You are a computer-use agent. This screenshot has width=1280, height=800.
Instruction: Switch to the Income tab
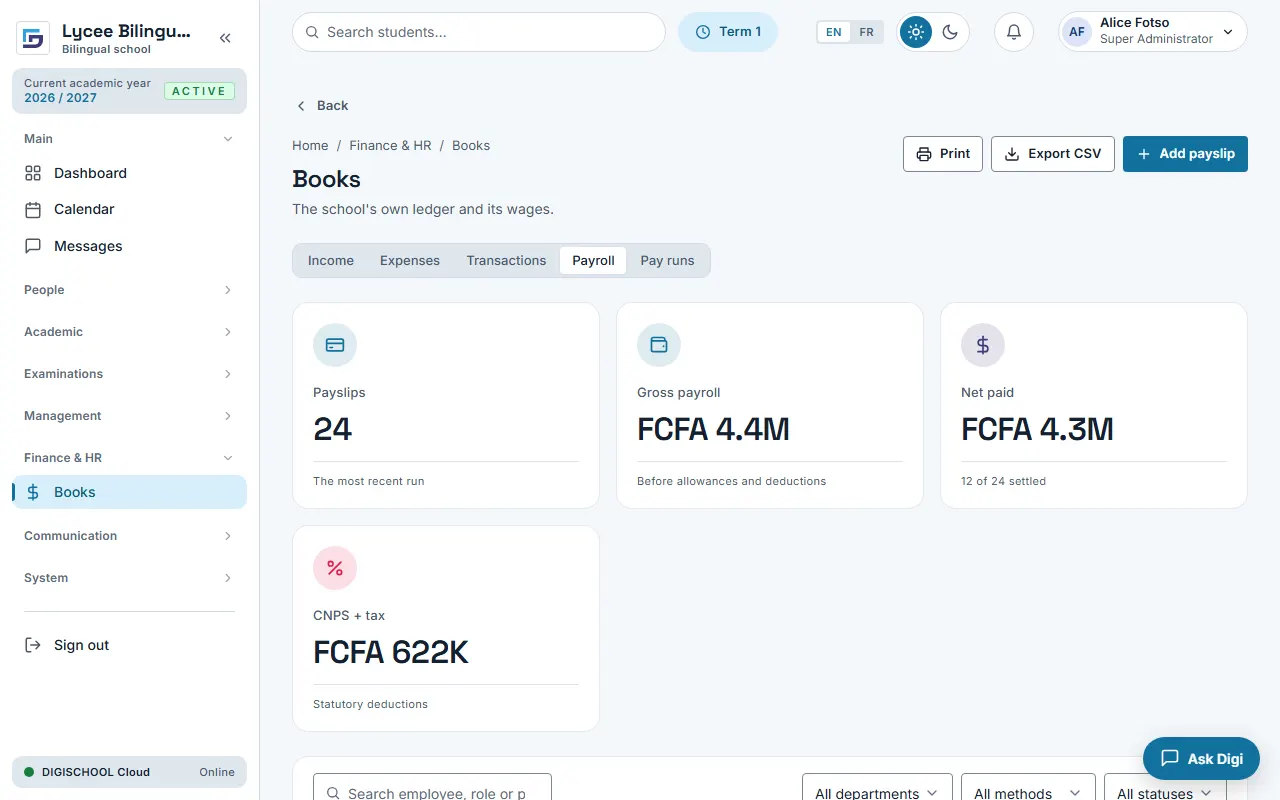331,261
